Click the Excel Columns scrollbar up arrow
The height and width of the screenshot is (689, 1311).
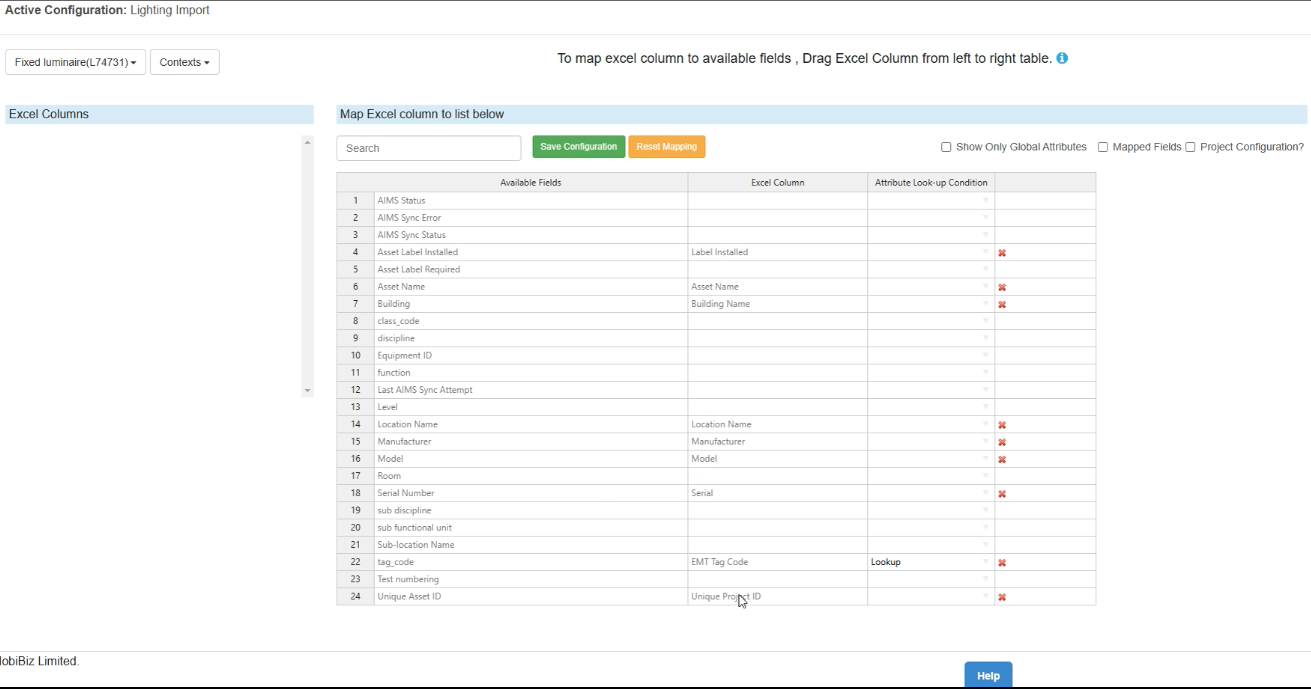307,142
